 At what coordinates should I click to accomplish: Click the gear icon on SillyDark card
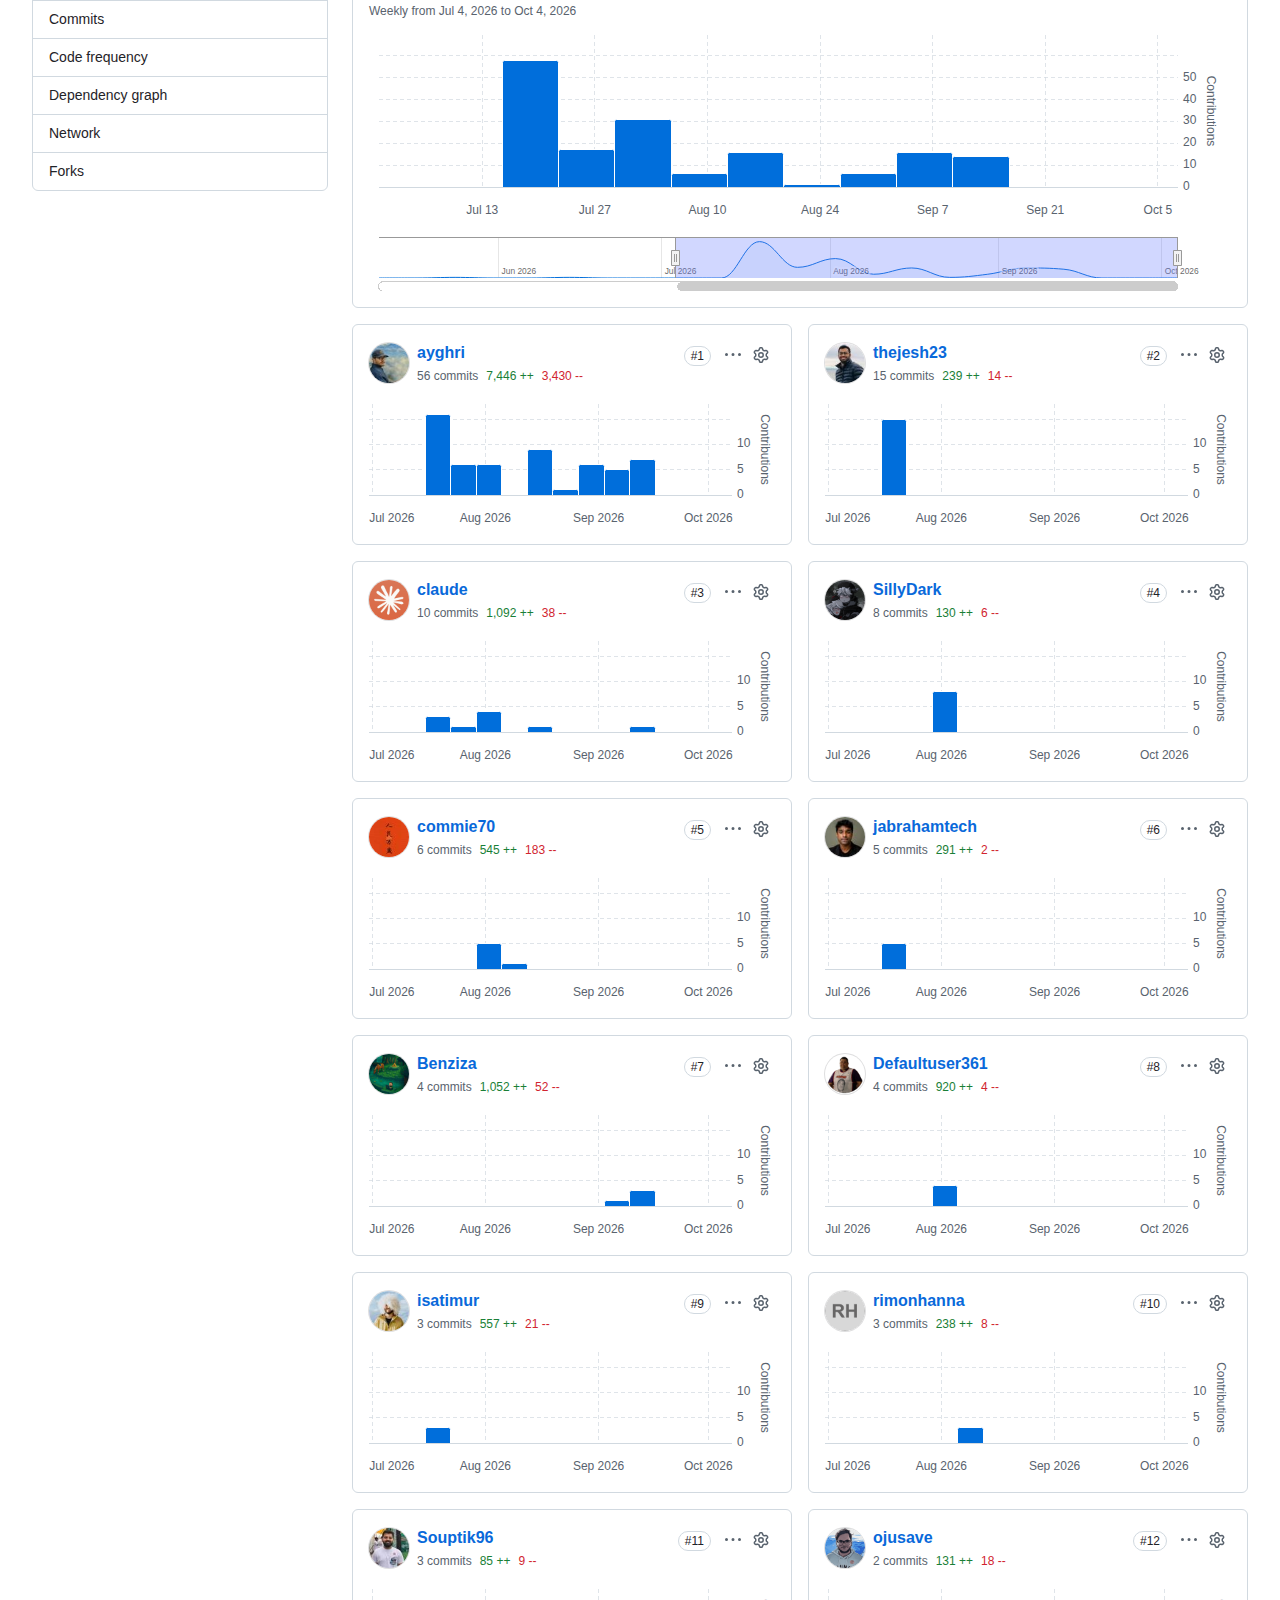click(1217, 592)
